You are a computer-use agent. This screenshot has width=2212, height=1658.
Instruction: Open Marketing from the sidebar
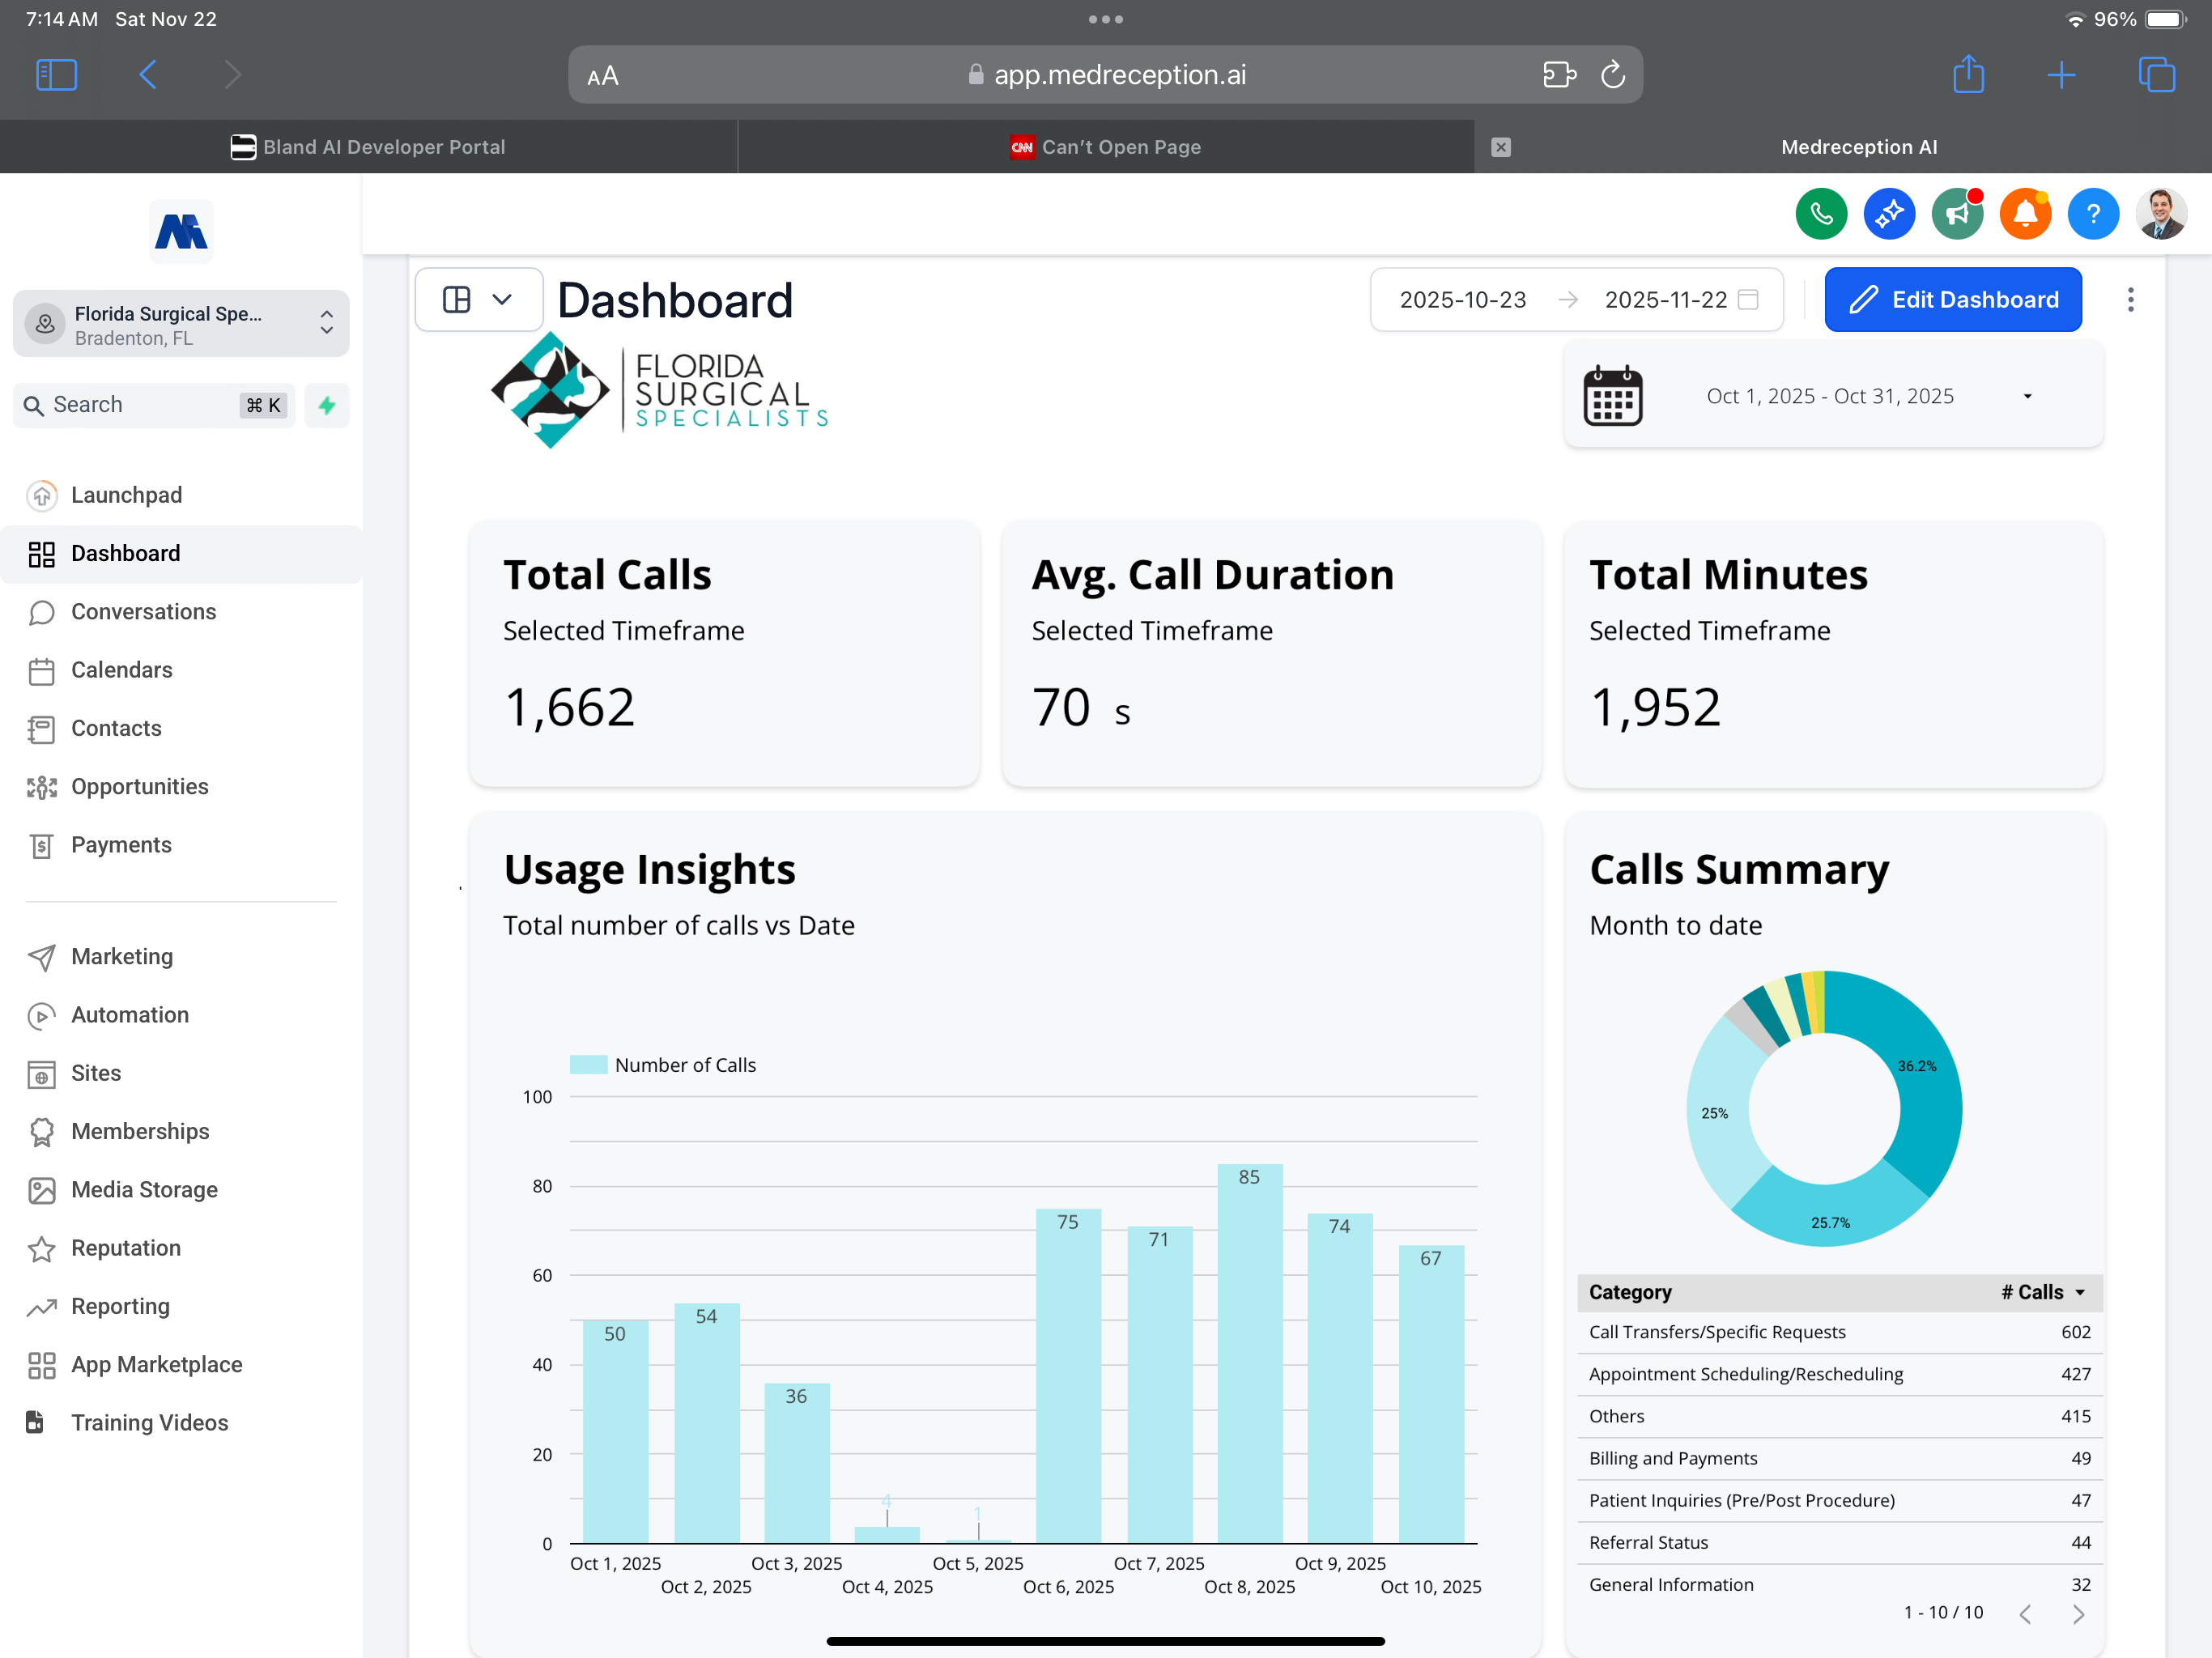pyautogui.click(x=181, y=957)
